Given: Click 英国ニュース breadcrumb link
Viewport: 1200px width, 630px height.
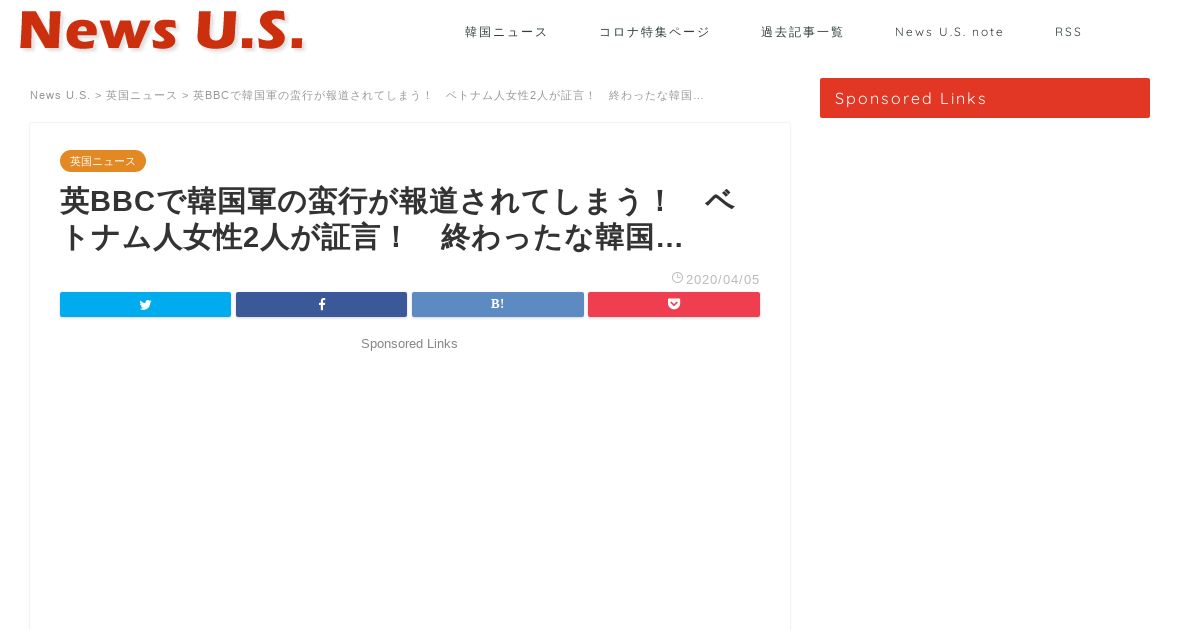Looking at the screenshot, I should [141, 95].
